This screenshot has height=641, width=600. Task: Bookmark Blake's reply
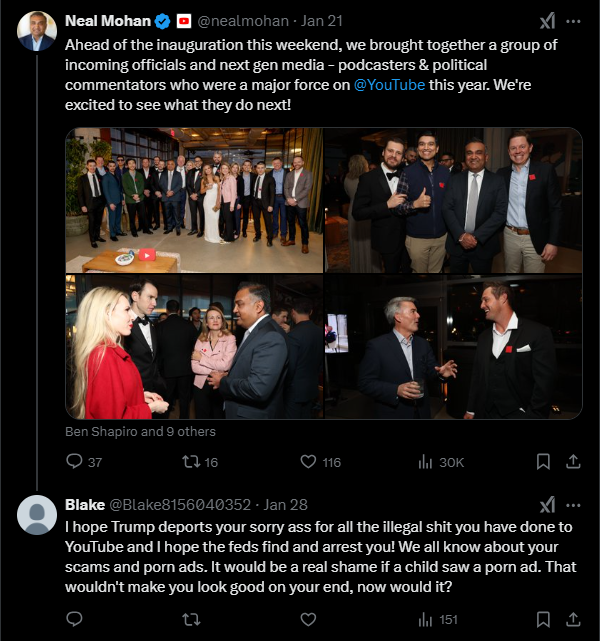click(543, 619)
